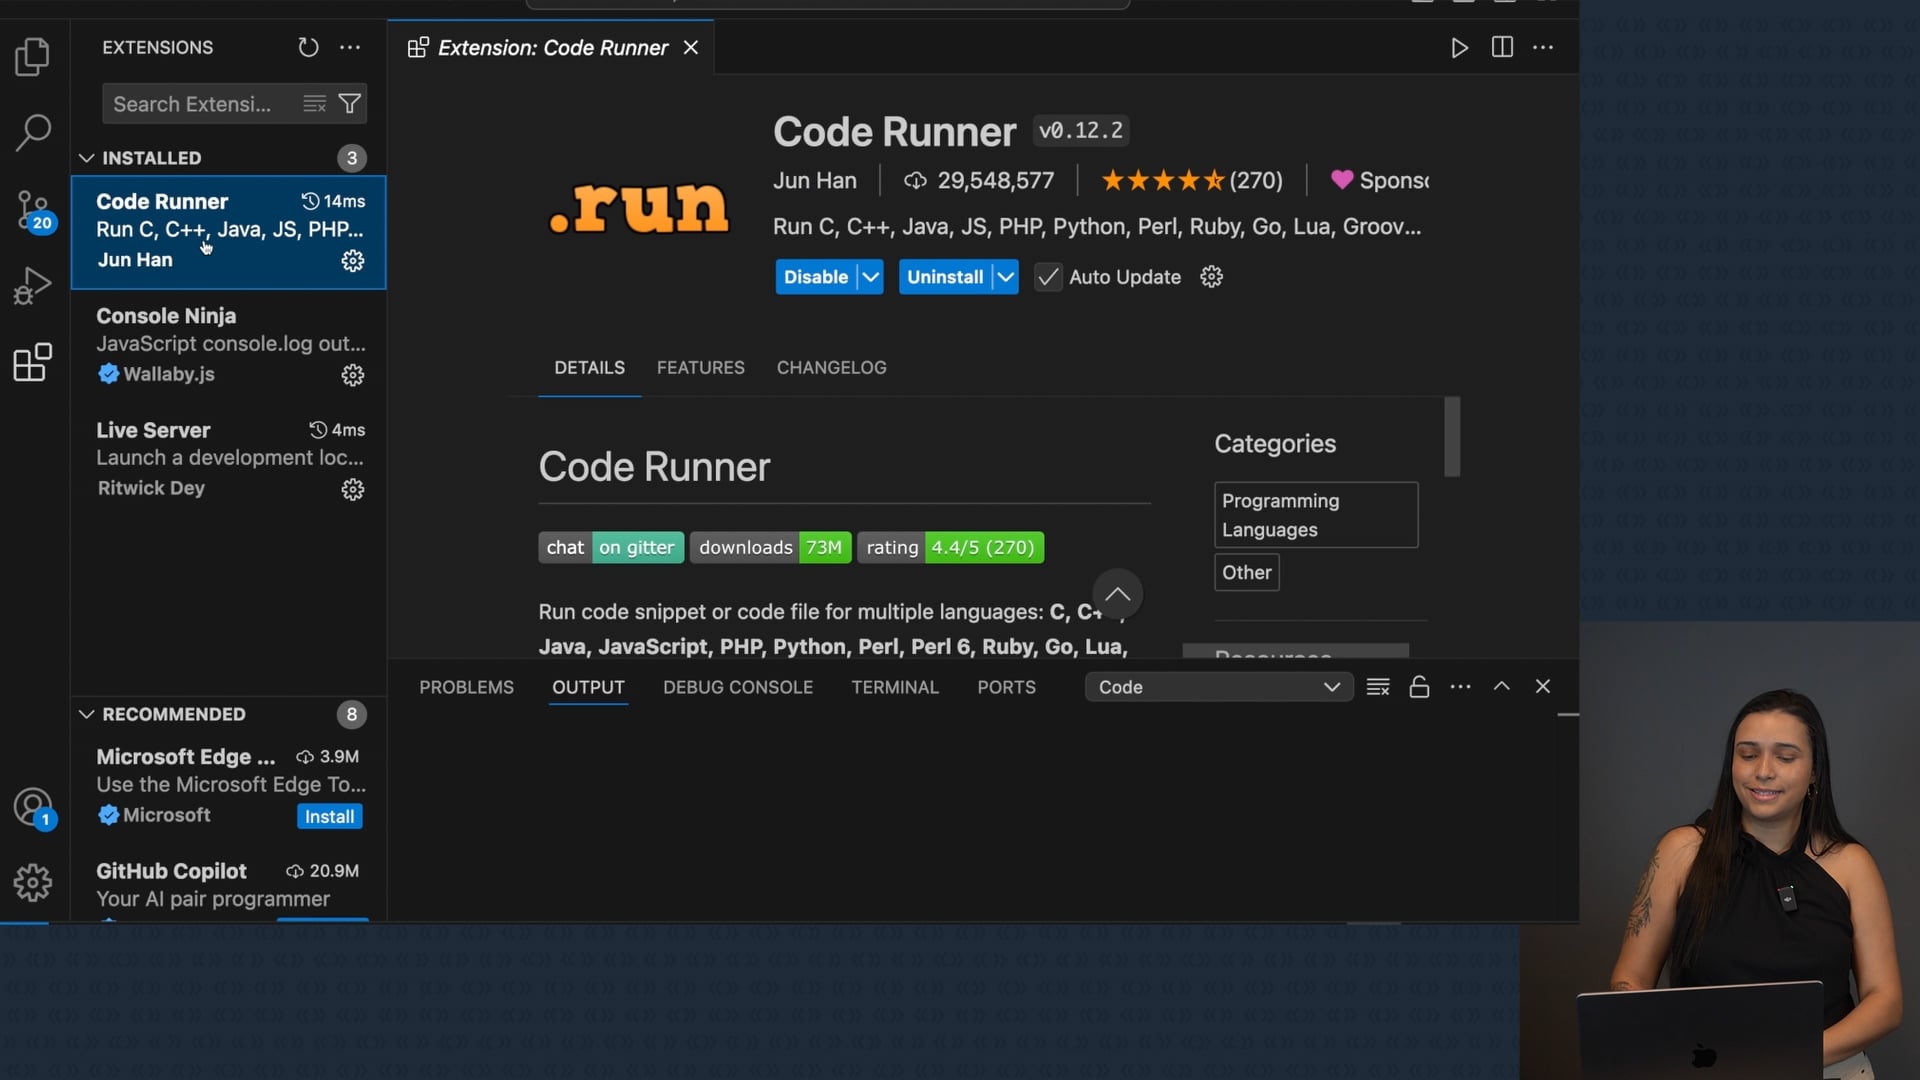The height and width of the screenshot is (1080, 1920).
Task: Click the filter extensions funnel icon
Action: point(349,104)
